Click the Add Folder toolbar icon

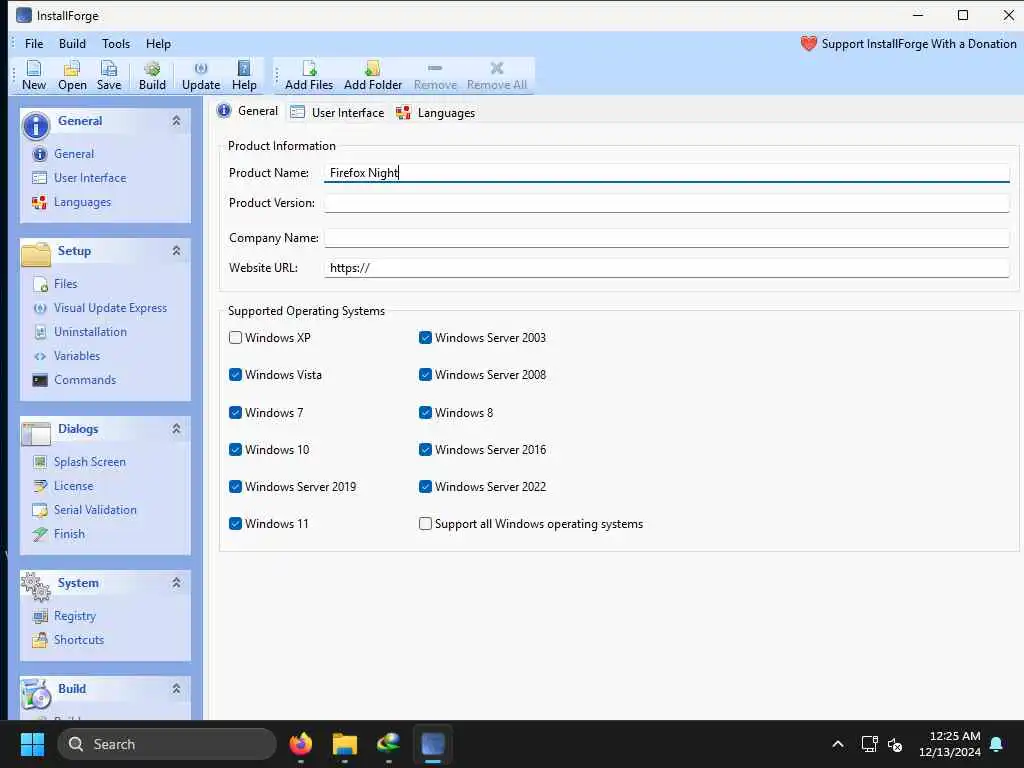(x=373, y=75)
